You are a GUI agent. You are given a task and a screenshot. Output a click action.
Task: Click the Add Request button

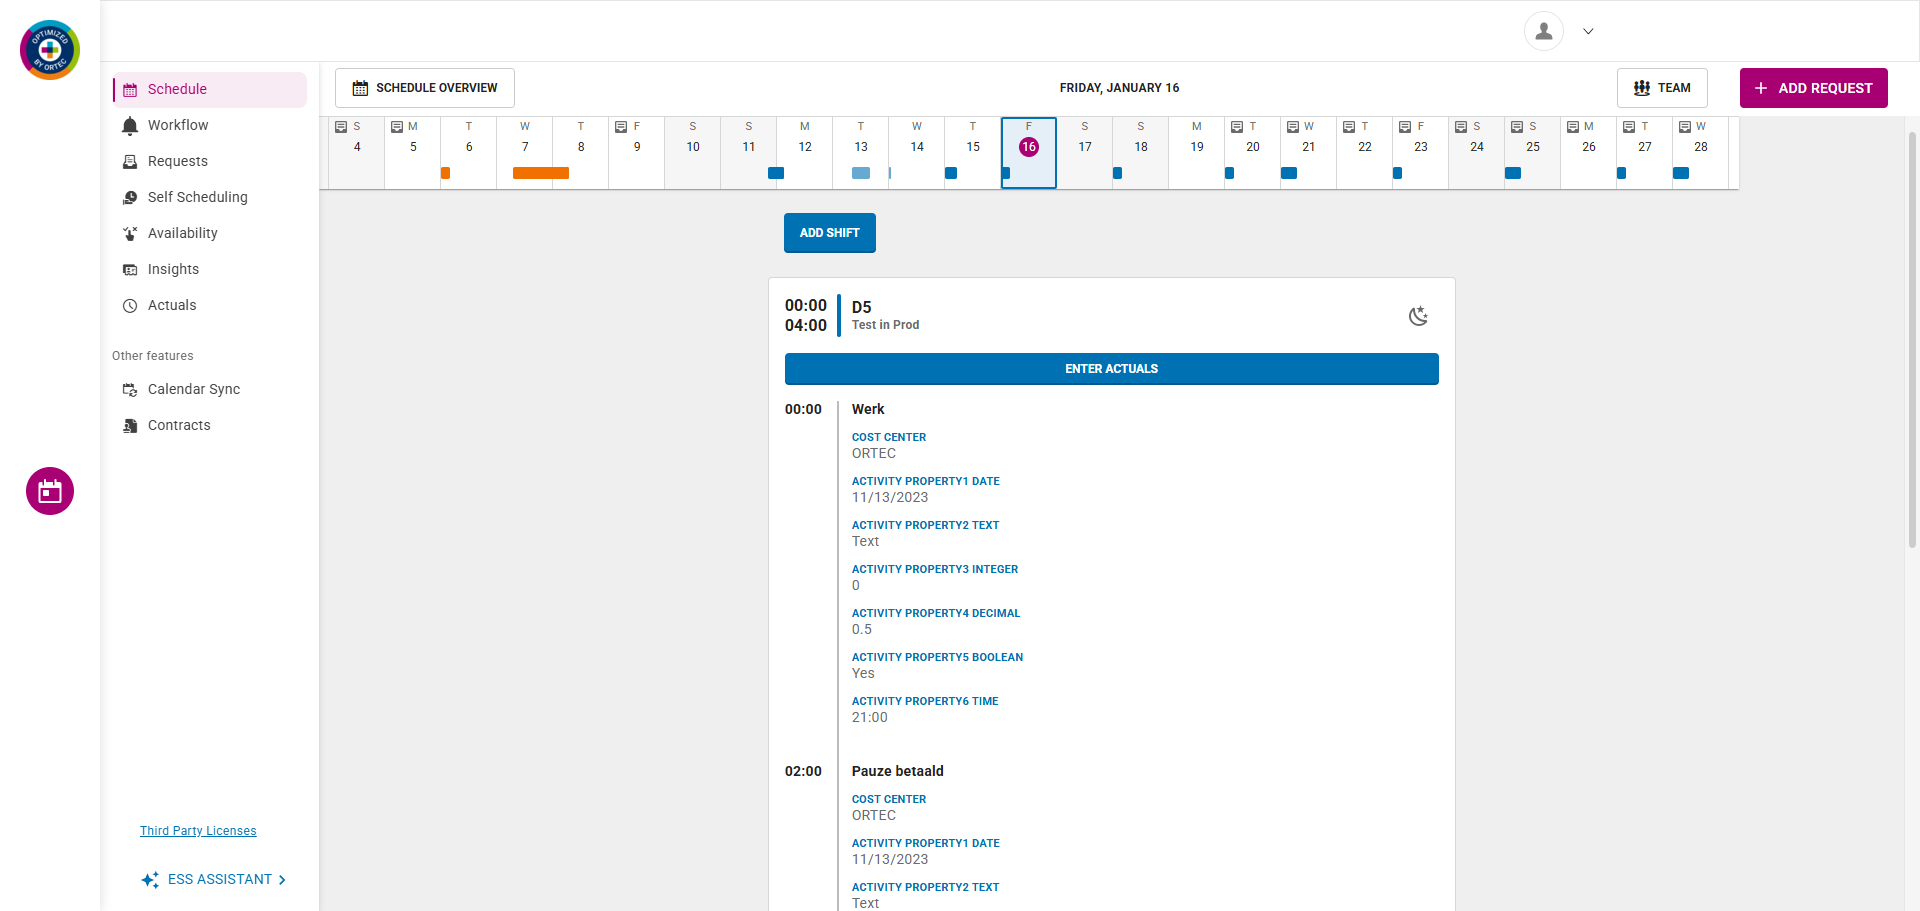coord(1814,88)
